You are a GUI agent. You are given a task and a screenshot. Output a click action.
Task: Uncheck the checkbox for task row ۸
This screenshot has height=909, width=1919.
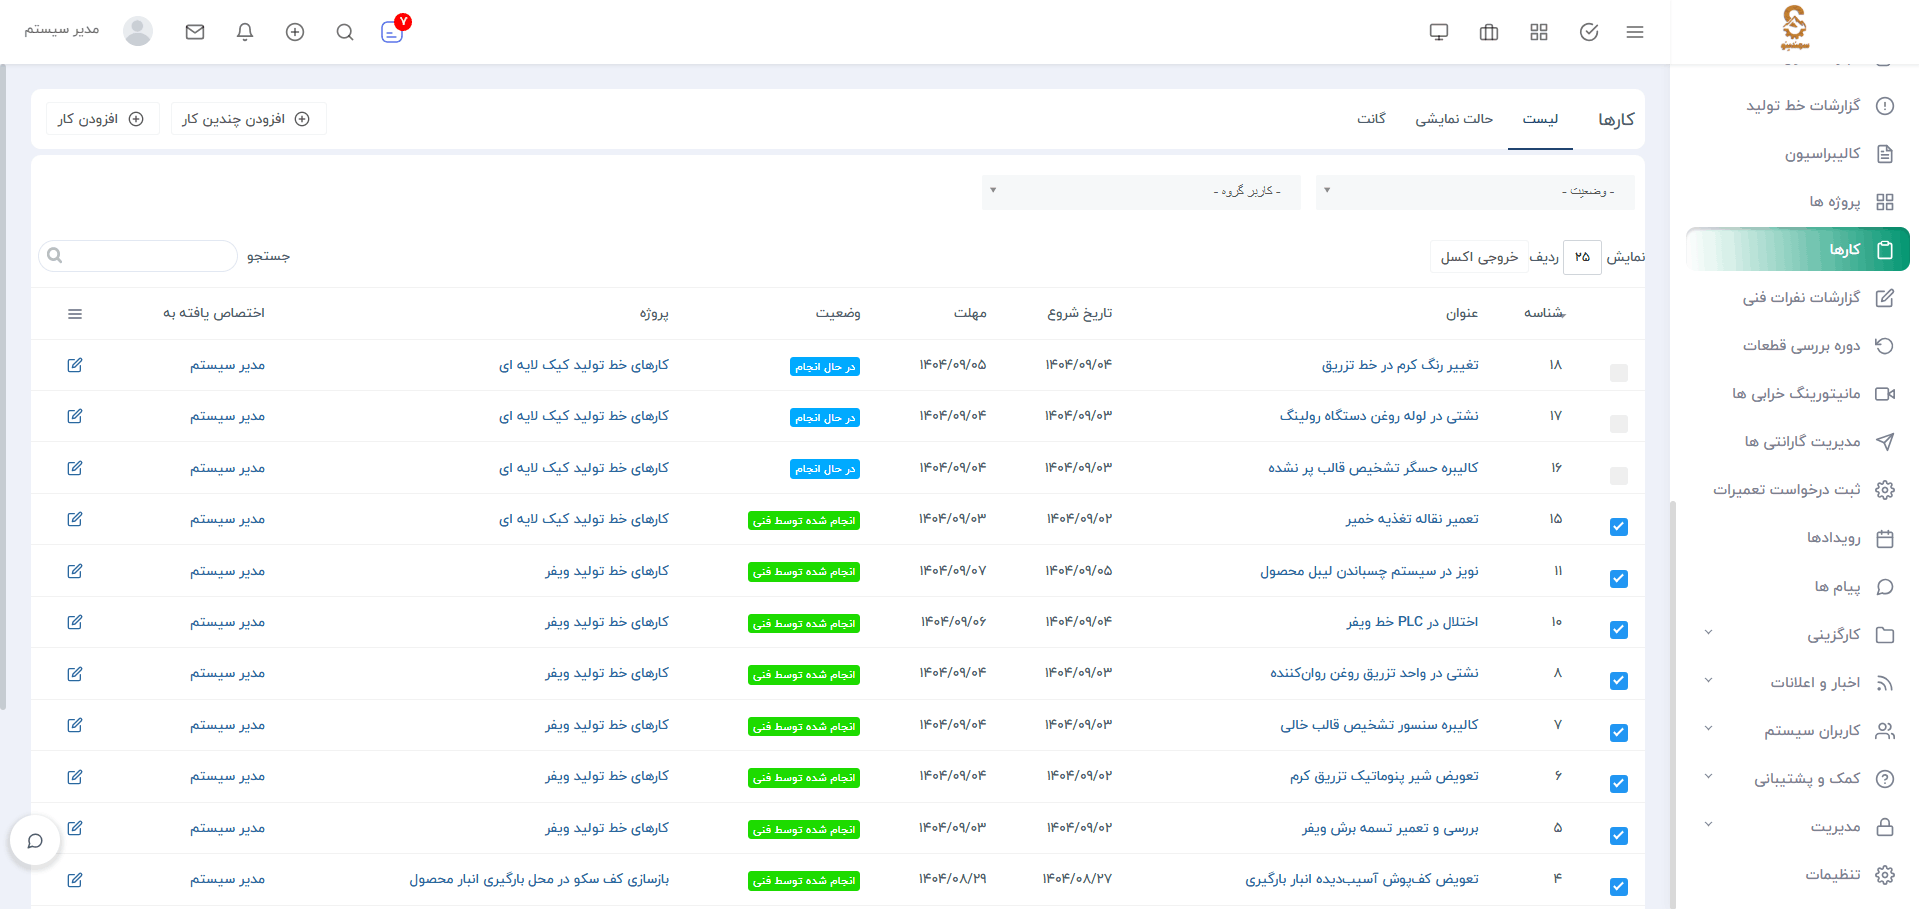point(1619,681)
